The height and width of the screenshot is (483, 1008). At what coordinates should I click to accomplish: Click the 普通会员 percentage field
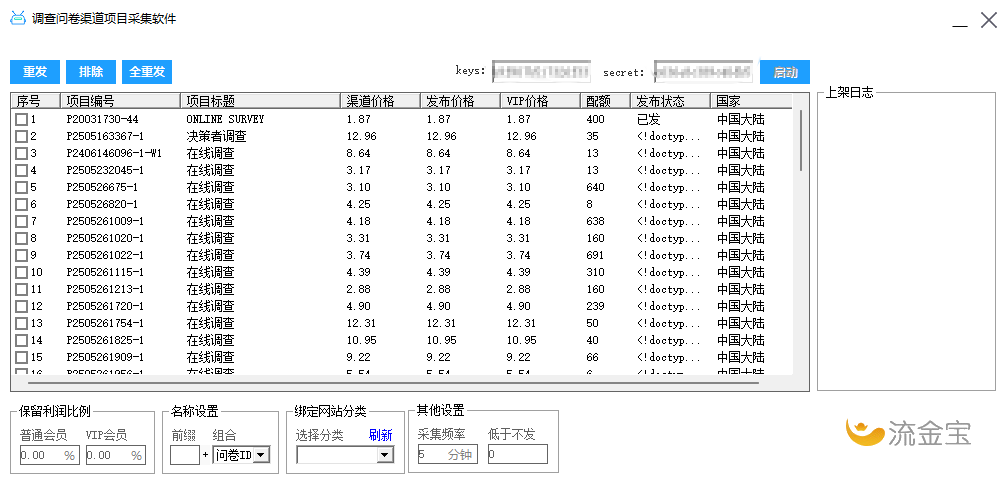(x=49, y=455)
